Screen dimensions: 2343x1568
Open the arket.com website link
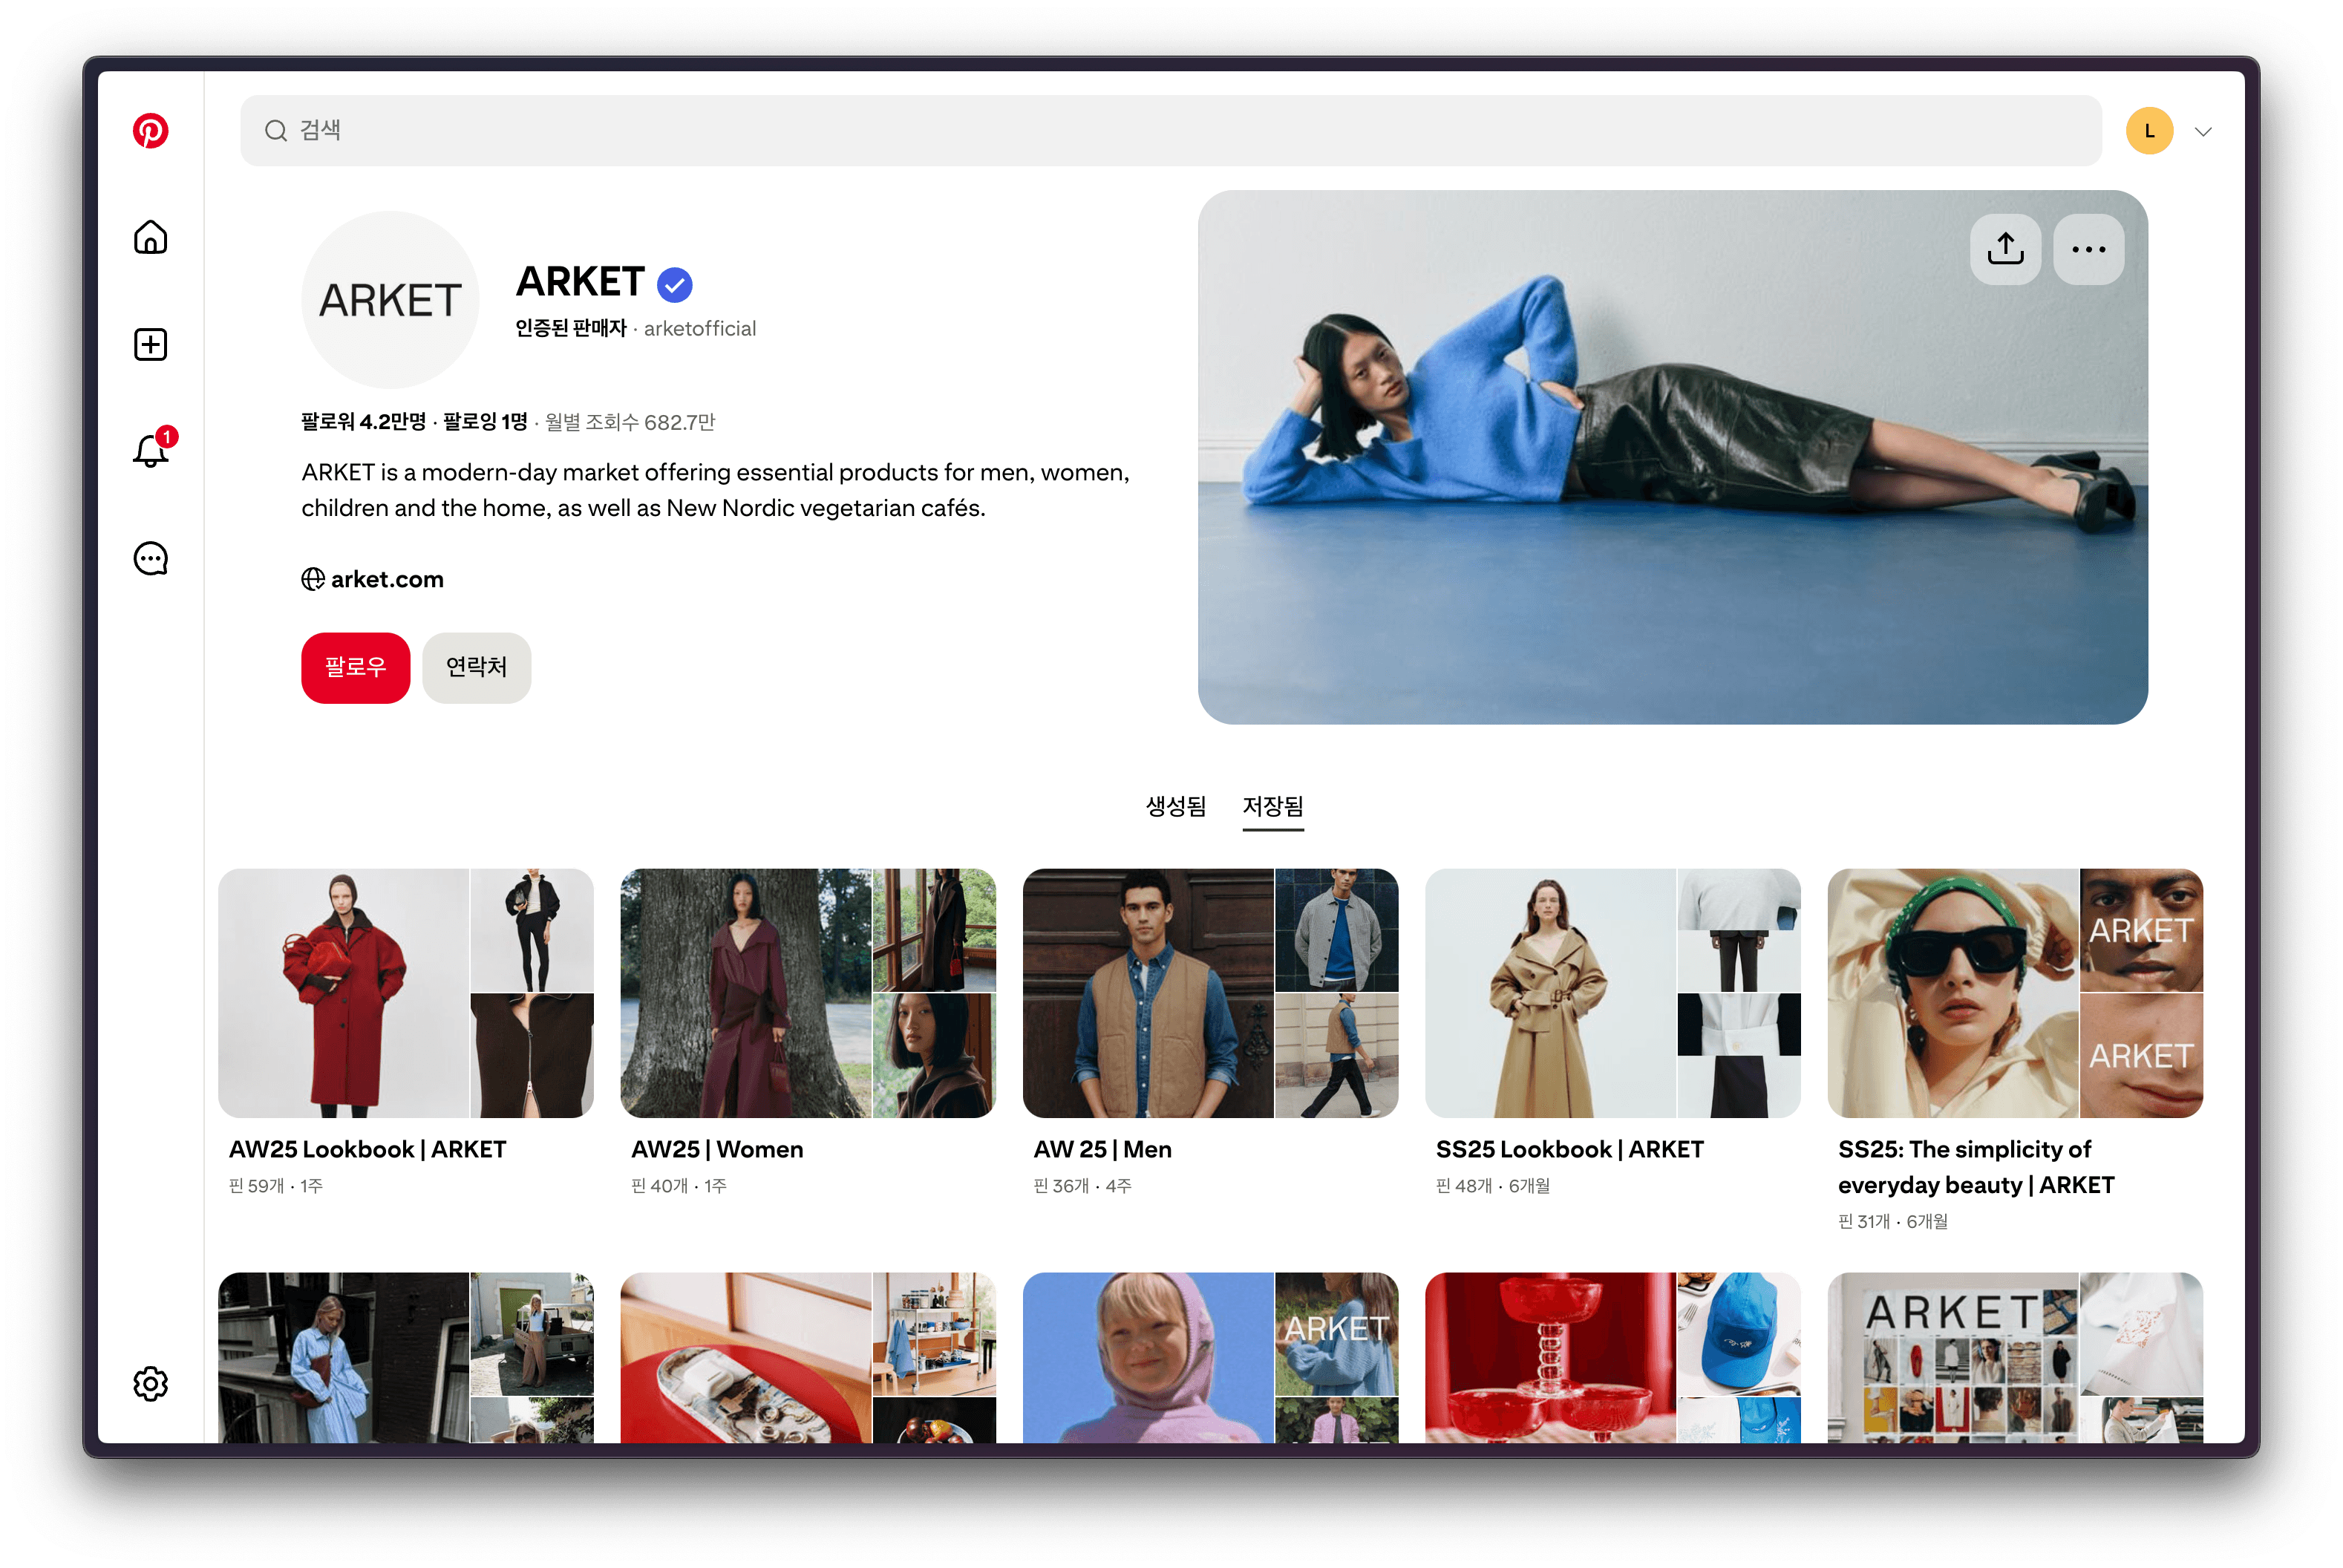tap(386, 579)
